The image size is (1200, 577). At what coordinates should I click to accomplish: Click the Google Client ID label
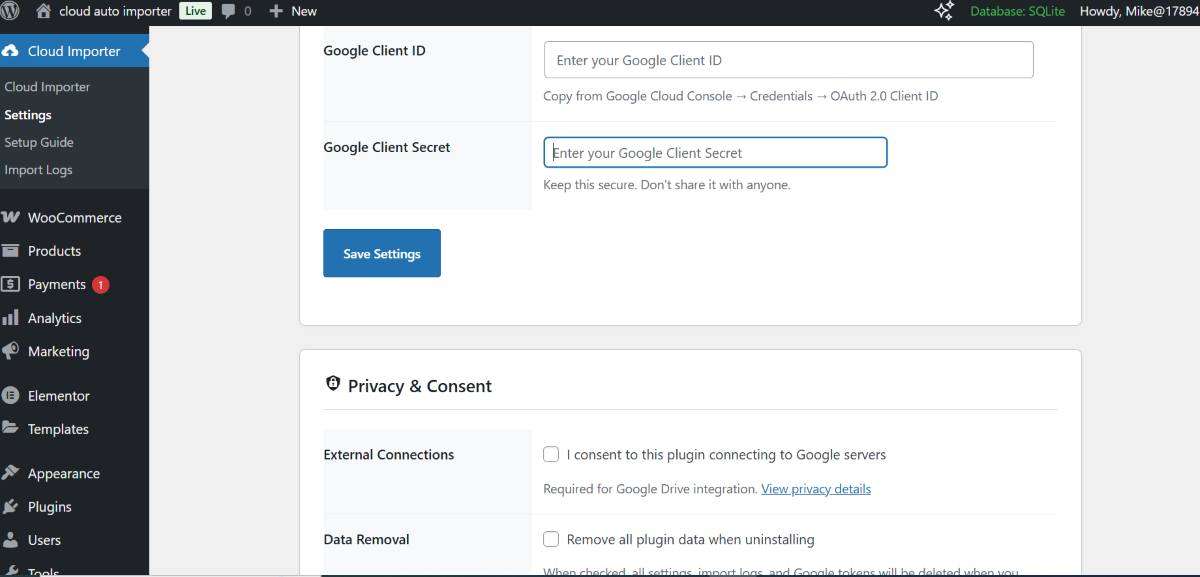click(x=374, y=50)
